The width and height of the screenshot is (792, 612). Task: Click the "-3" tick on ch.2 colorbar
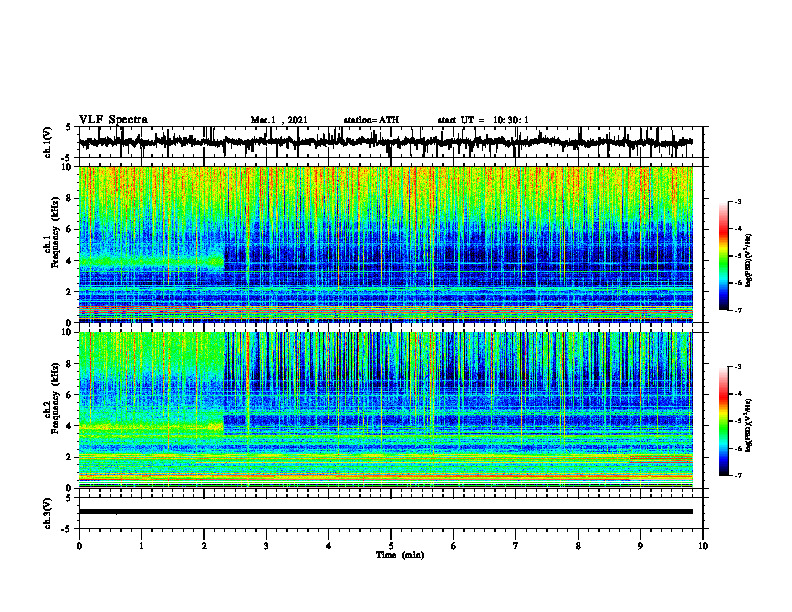[737, 367]
